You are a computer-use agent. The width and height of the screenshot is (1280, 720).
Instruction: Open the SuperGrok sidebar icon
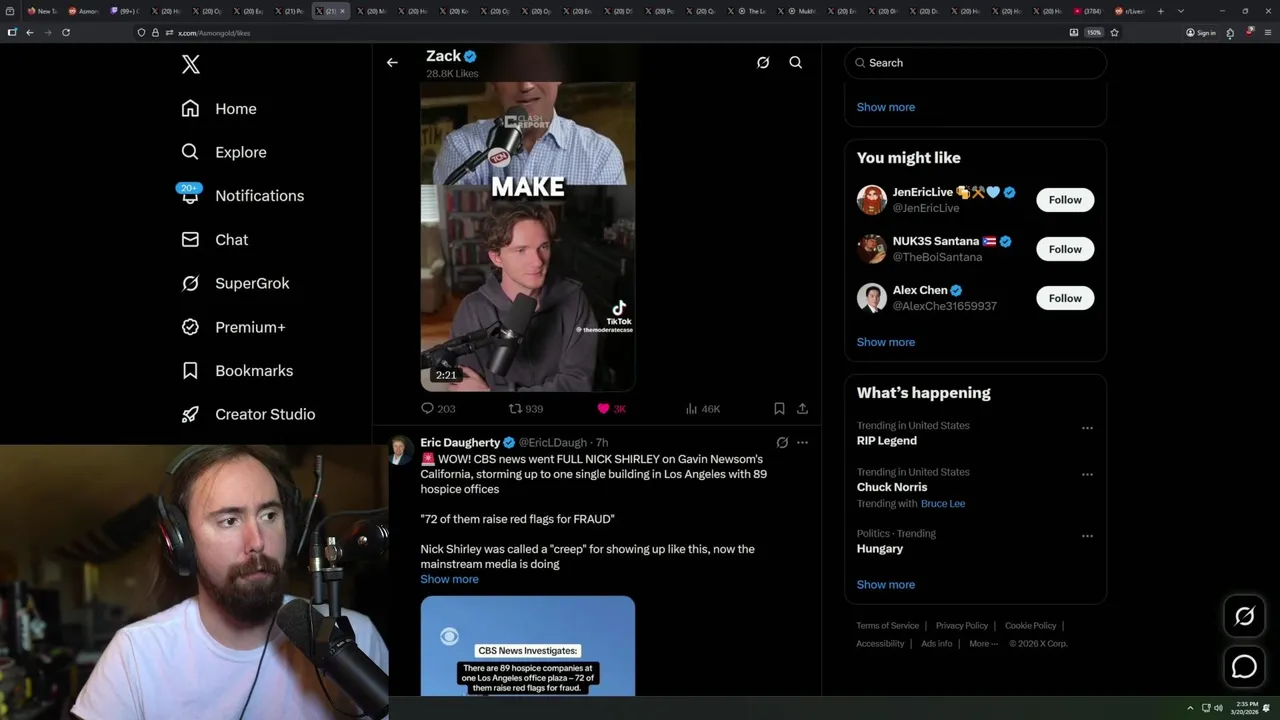[x=190, y=283]
